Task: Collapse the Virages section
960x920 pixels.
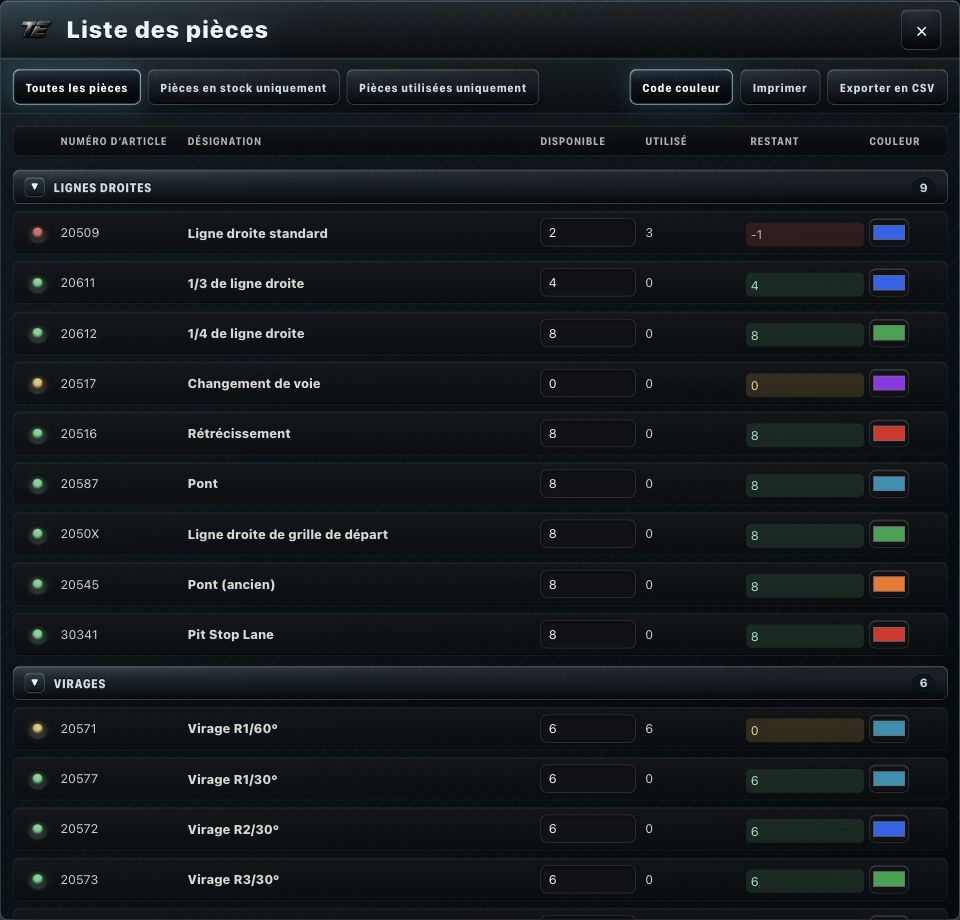Action: click(x=35, y=683)
